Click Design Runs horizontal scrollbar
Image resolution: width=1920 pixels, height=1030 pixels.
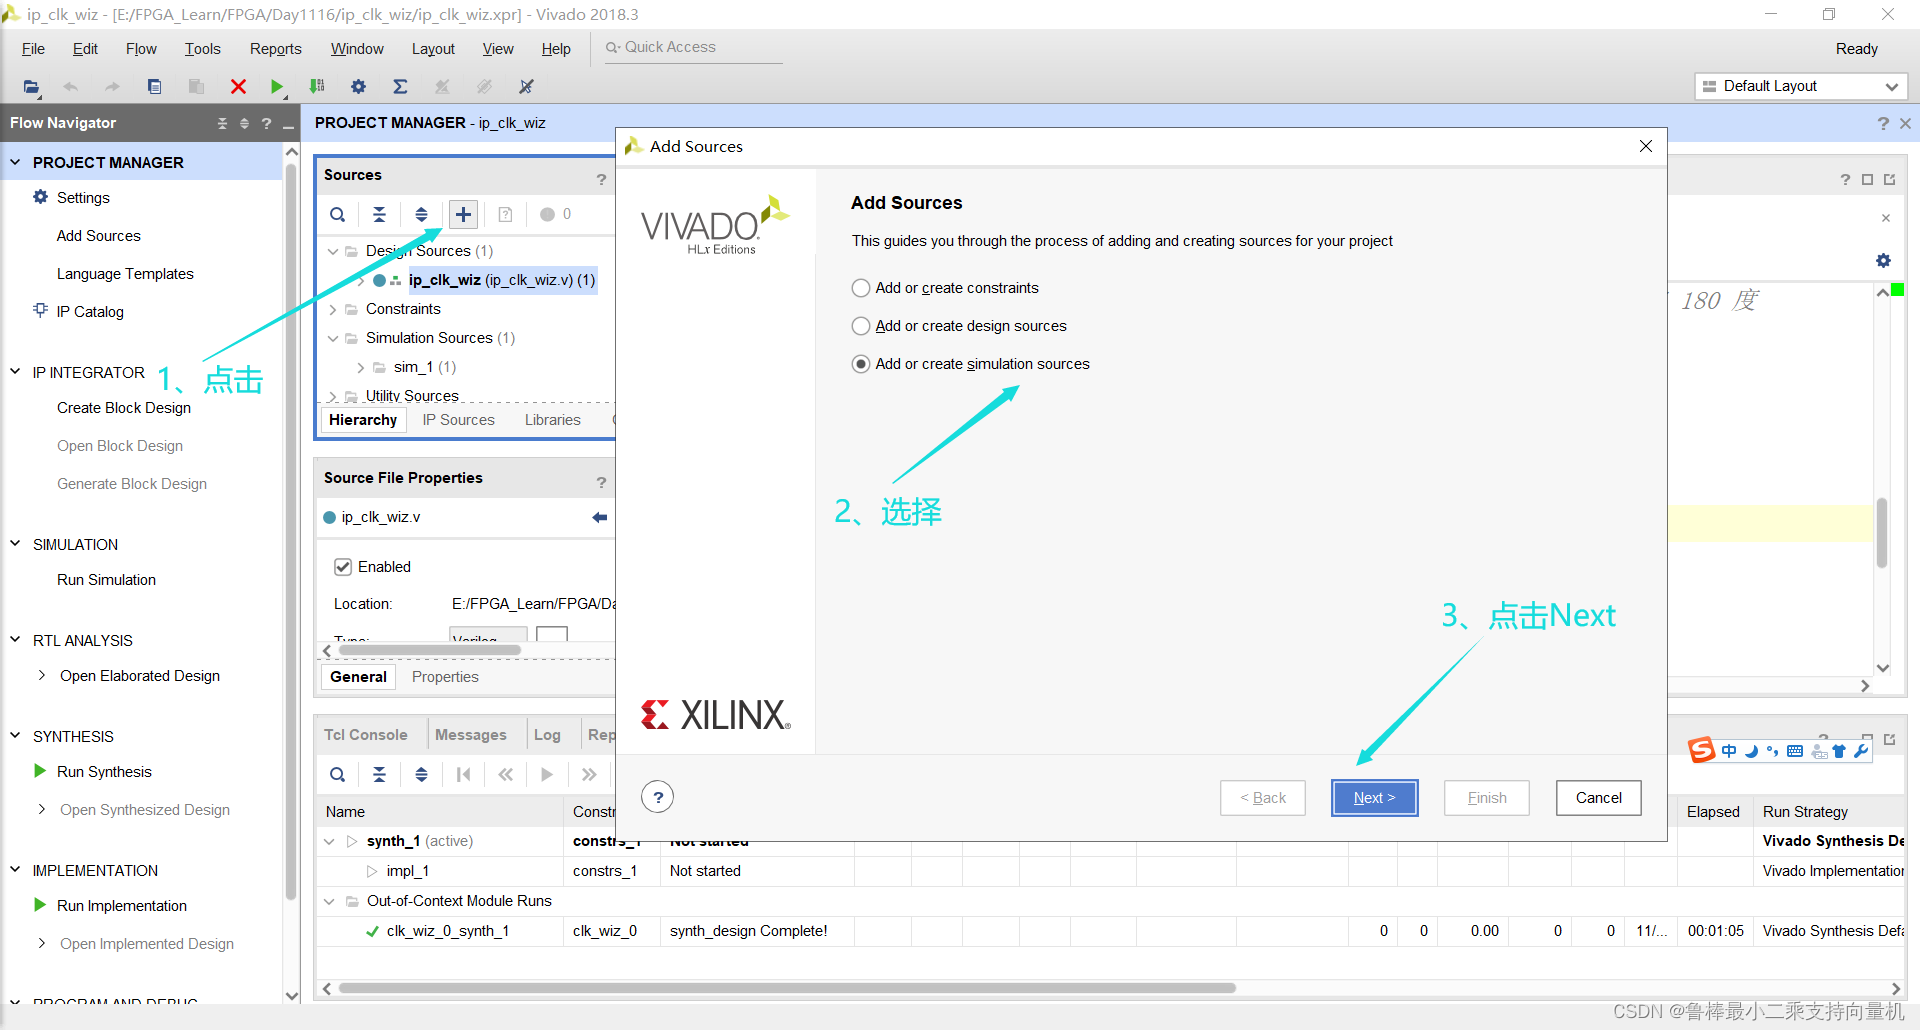coord(786,988)
